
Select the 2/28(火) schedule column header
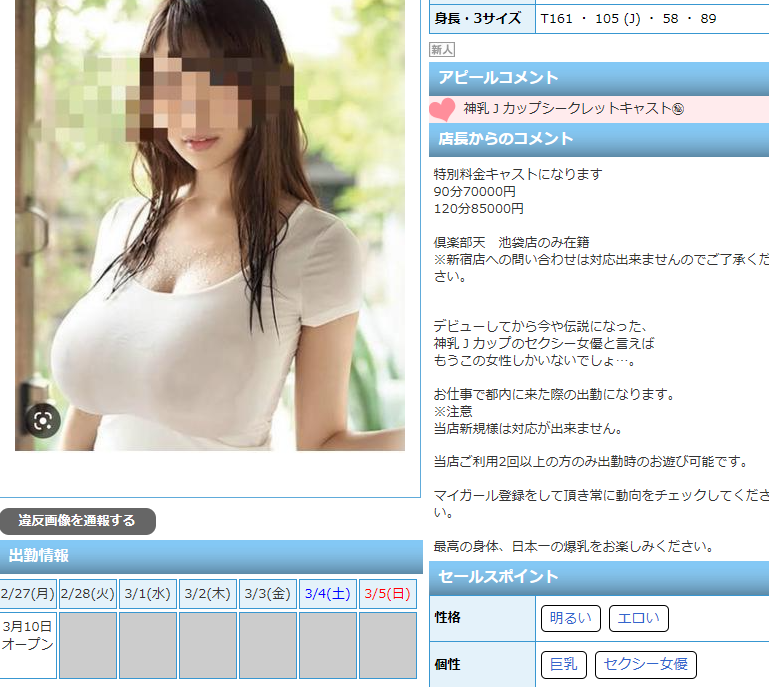click(x=88, y=594)
